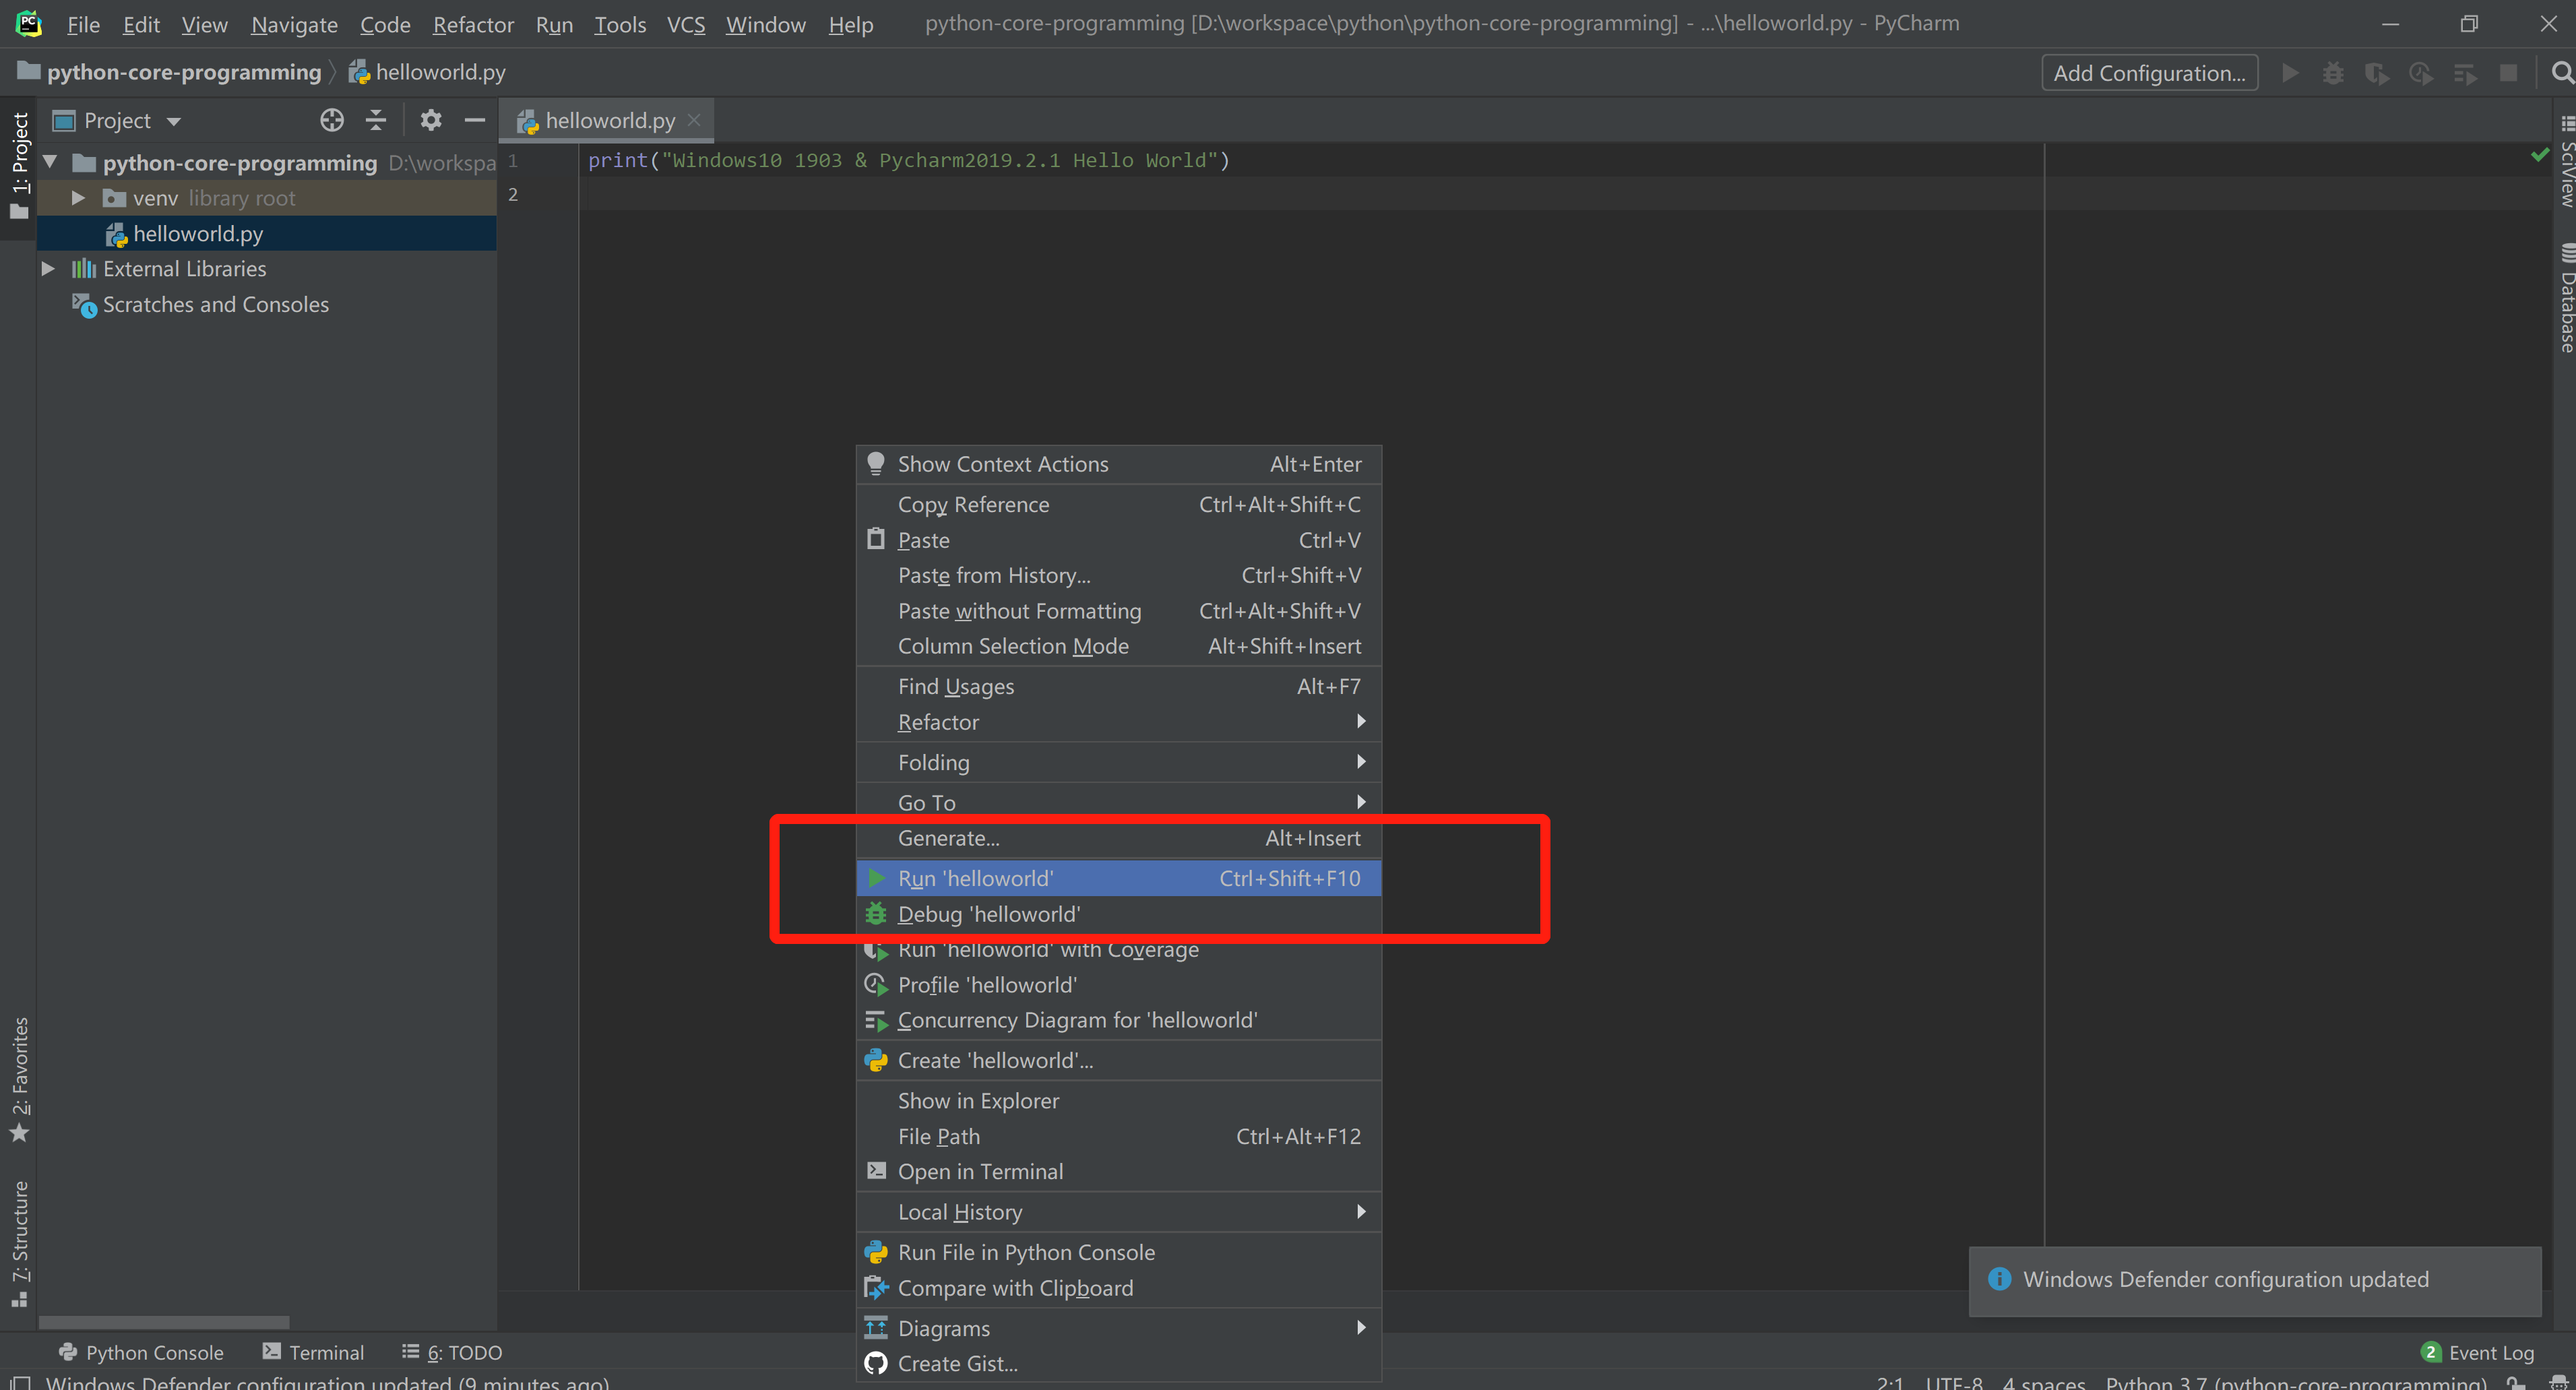Open the 7: Structure tool window

click(19, 1244)
